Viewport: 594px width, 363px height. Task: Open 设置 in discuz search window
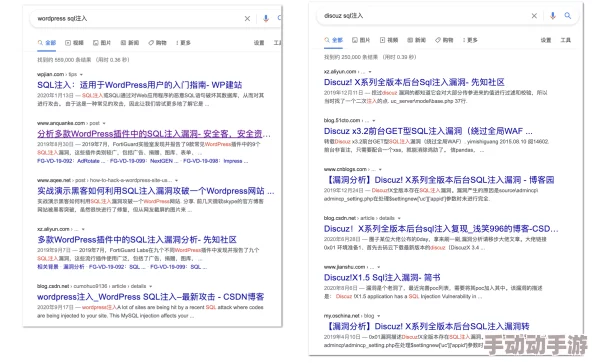[x=546, y=40]
